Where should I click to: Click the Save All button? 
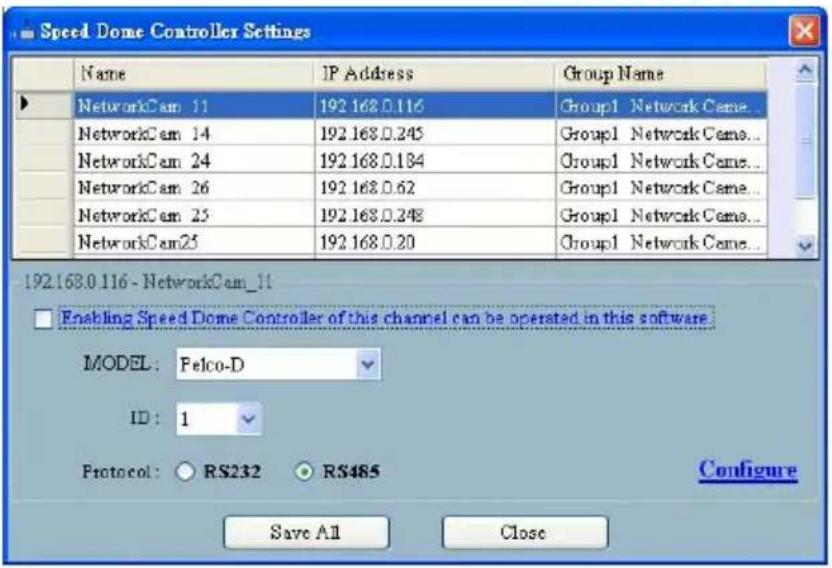[x=306, y=532]
